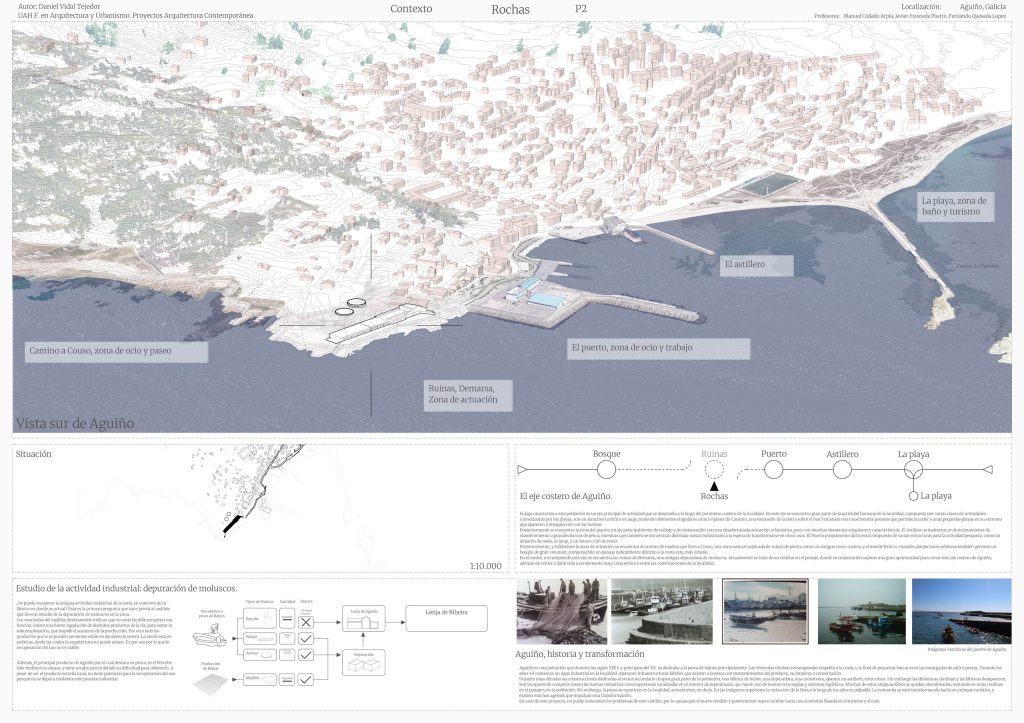Image resolution: width=1024 pixels, height=723 pixels.
Task: Click the Bosque circle node on axis
Action: 607,470
